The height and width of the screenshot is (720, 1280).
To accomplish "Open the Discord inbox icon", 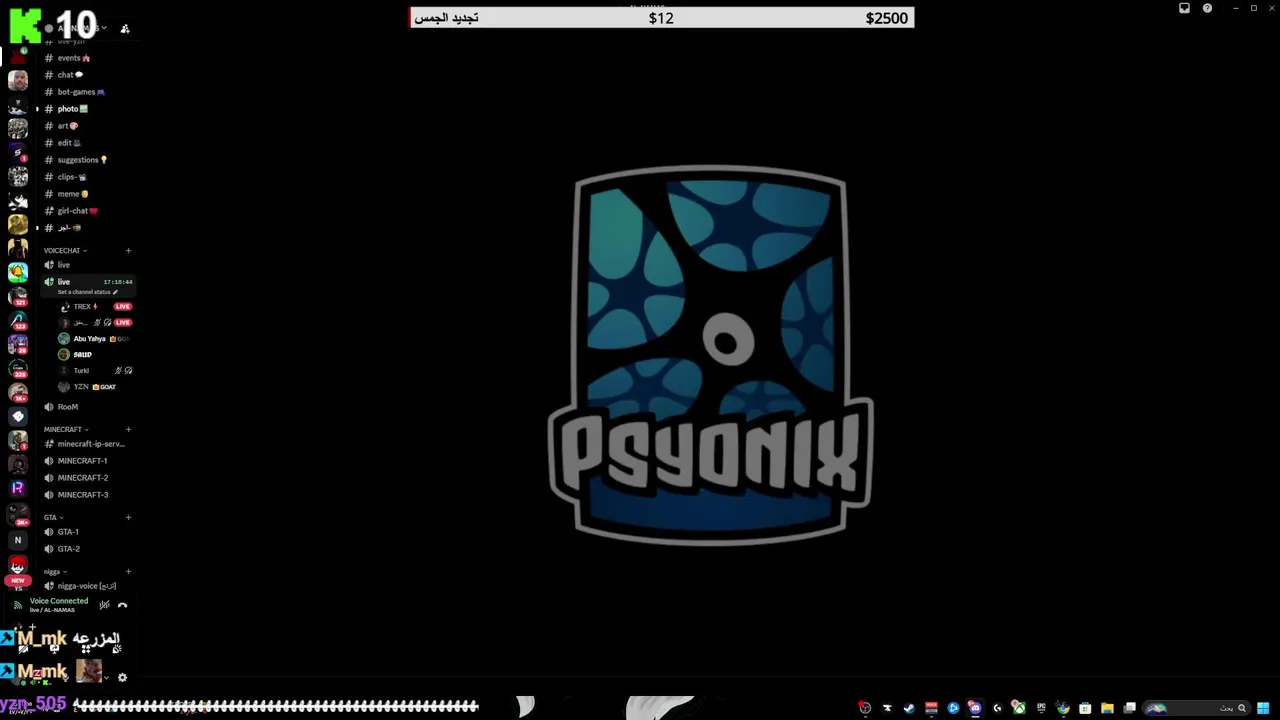I will click(x=1184, y=8).
